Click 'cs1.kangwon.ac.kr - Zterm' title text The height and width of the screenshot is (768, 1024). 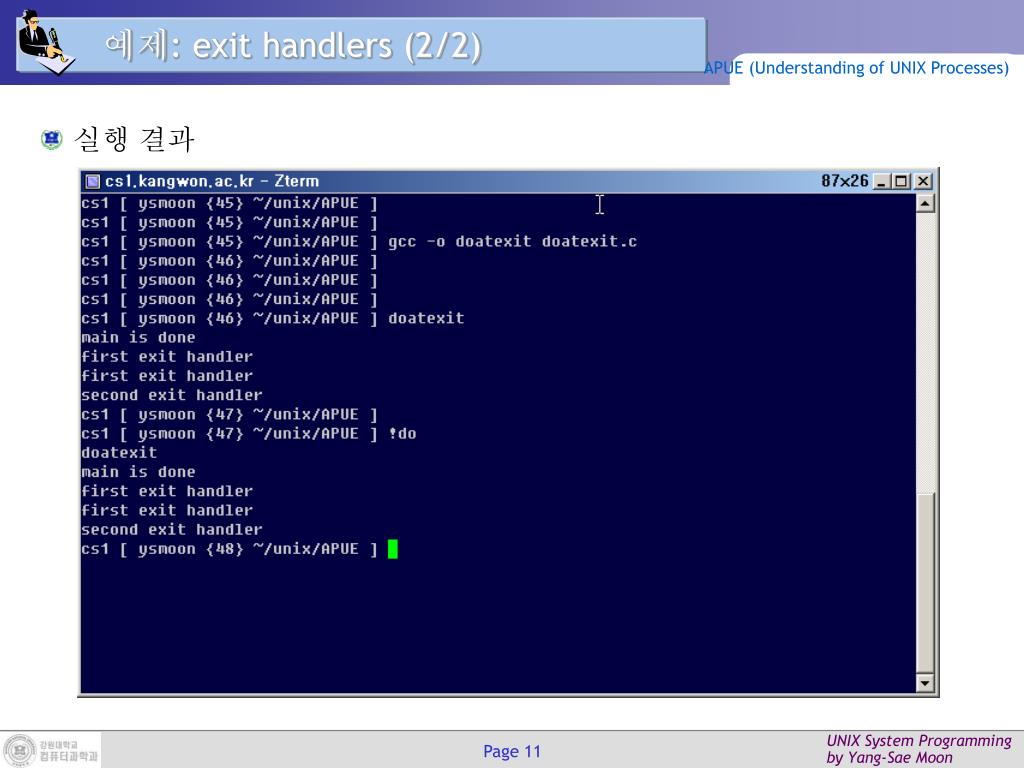pos(212,181)
